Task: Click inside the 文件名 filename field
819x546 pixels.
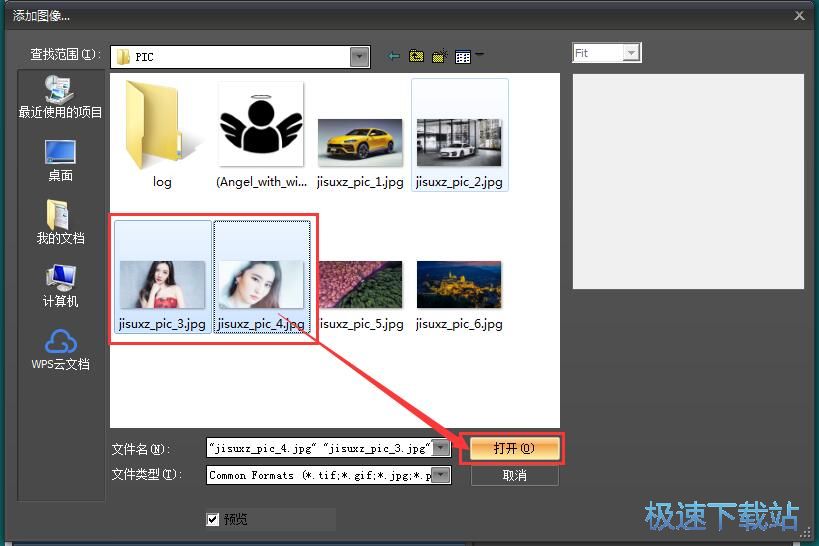Action: 320,448
